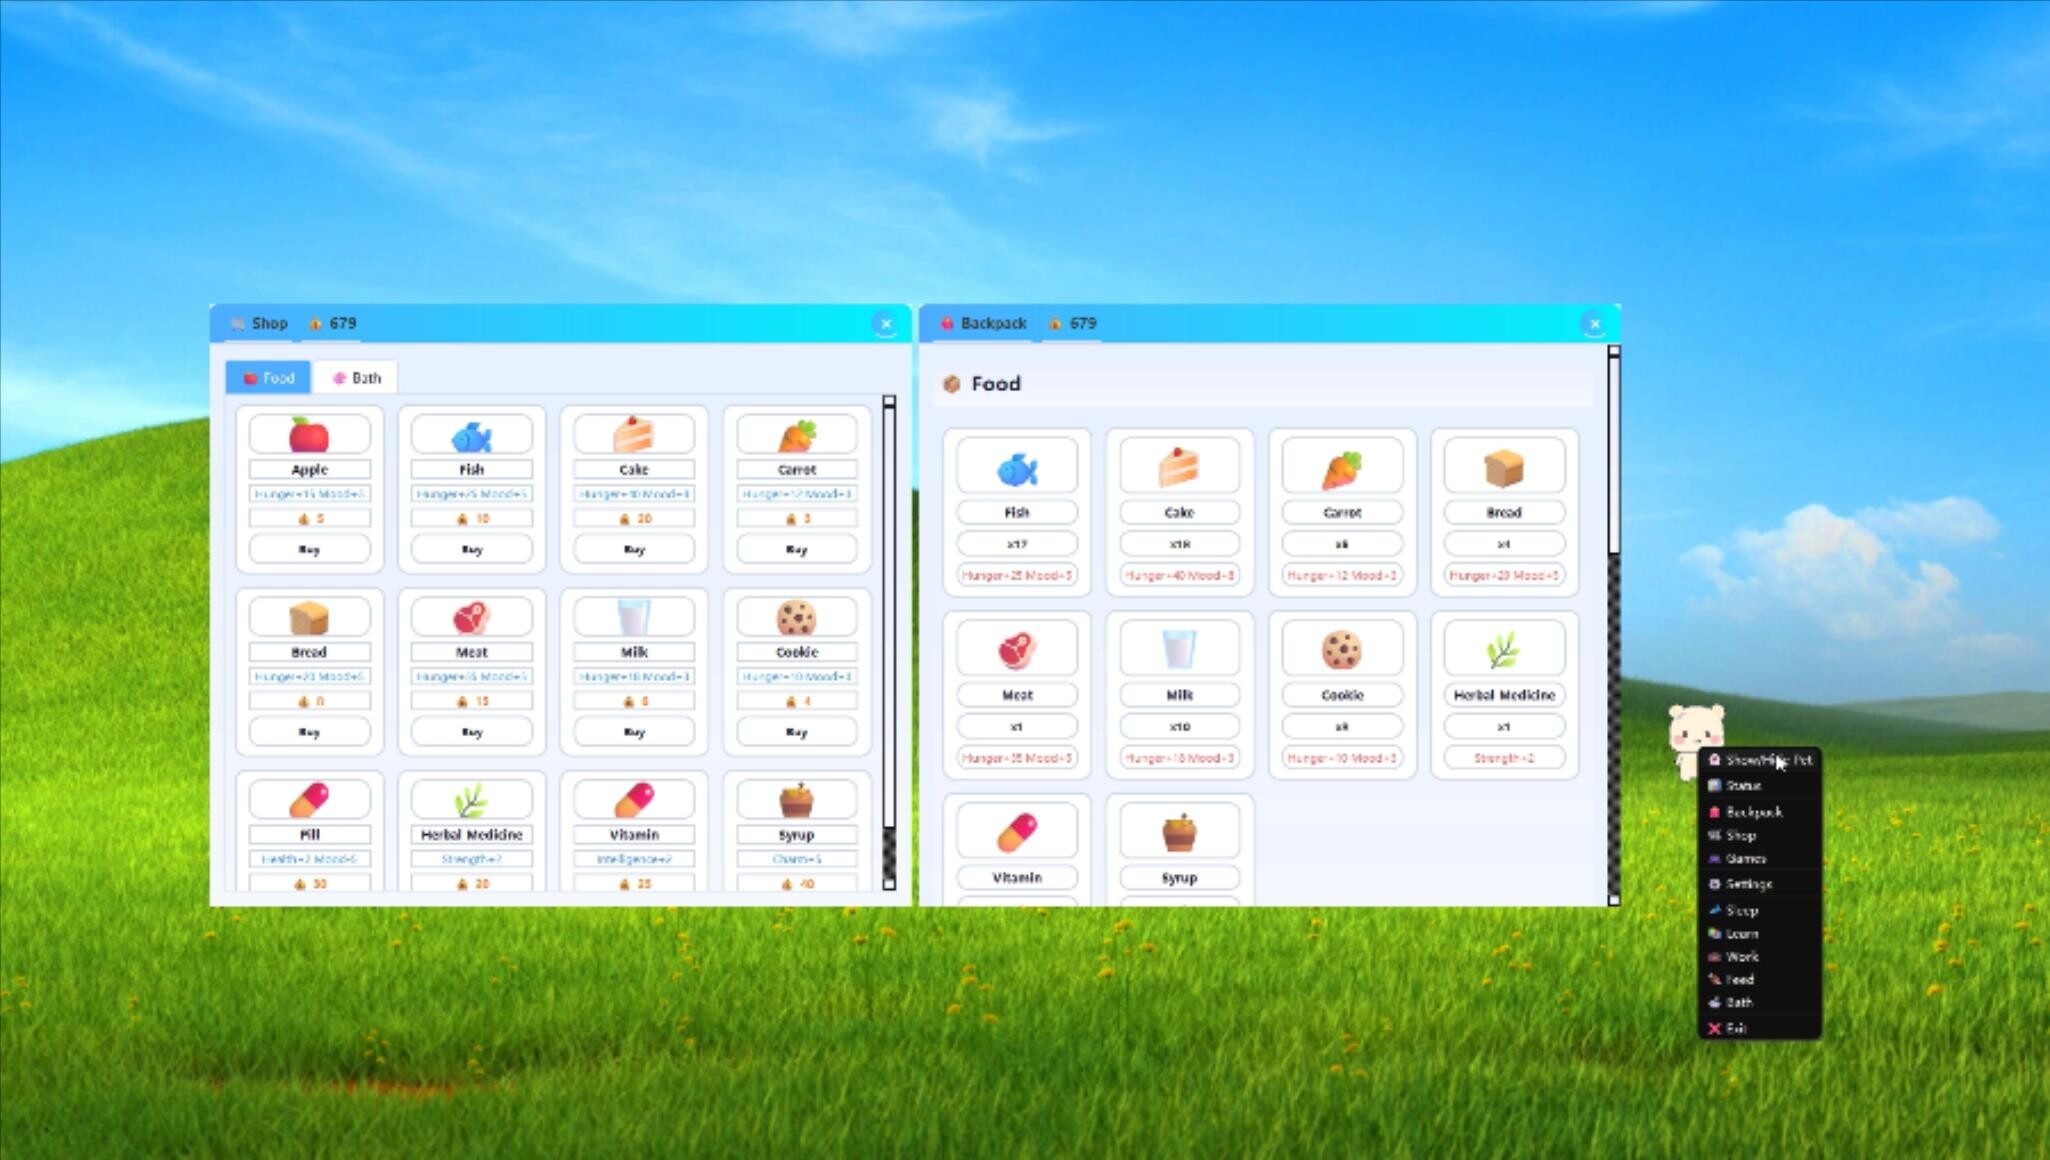Buy a Cake in the Shop
Image resolution: width=2050 pixels, height=1160 pixels.
(x=633, y=549)
